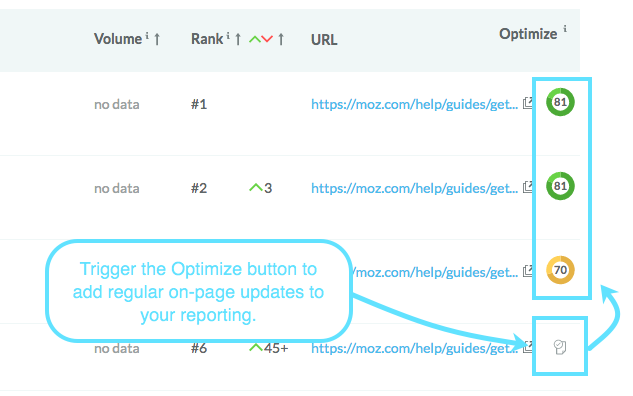Sort table by Rank arrow
The image size is (633, 396).
coord(238,39)
